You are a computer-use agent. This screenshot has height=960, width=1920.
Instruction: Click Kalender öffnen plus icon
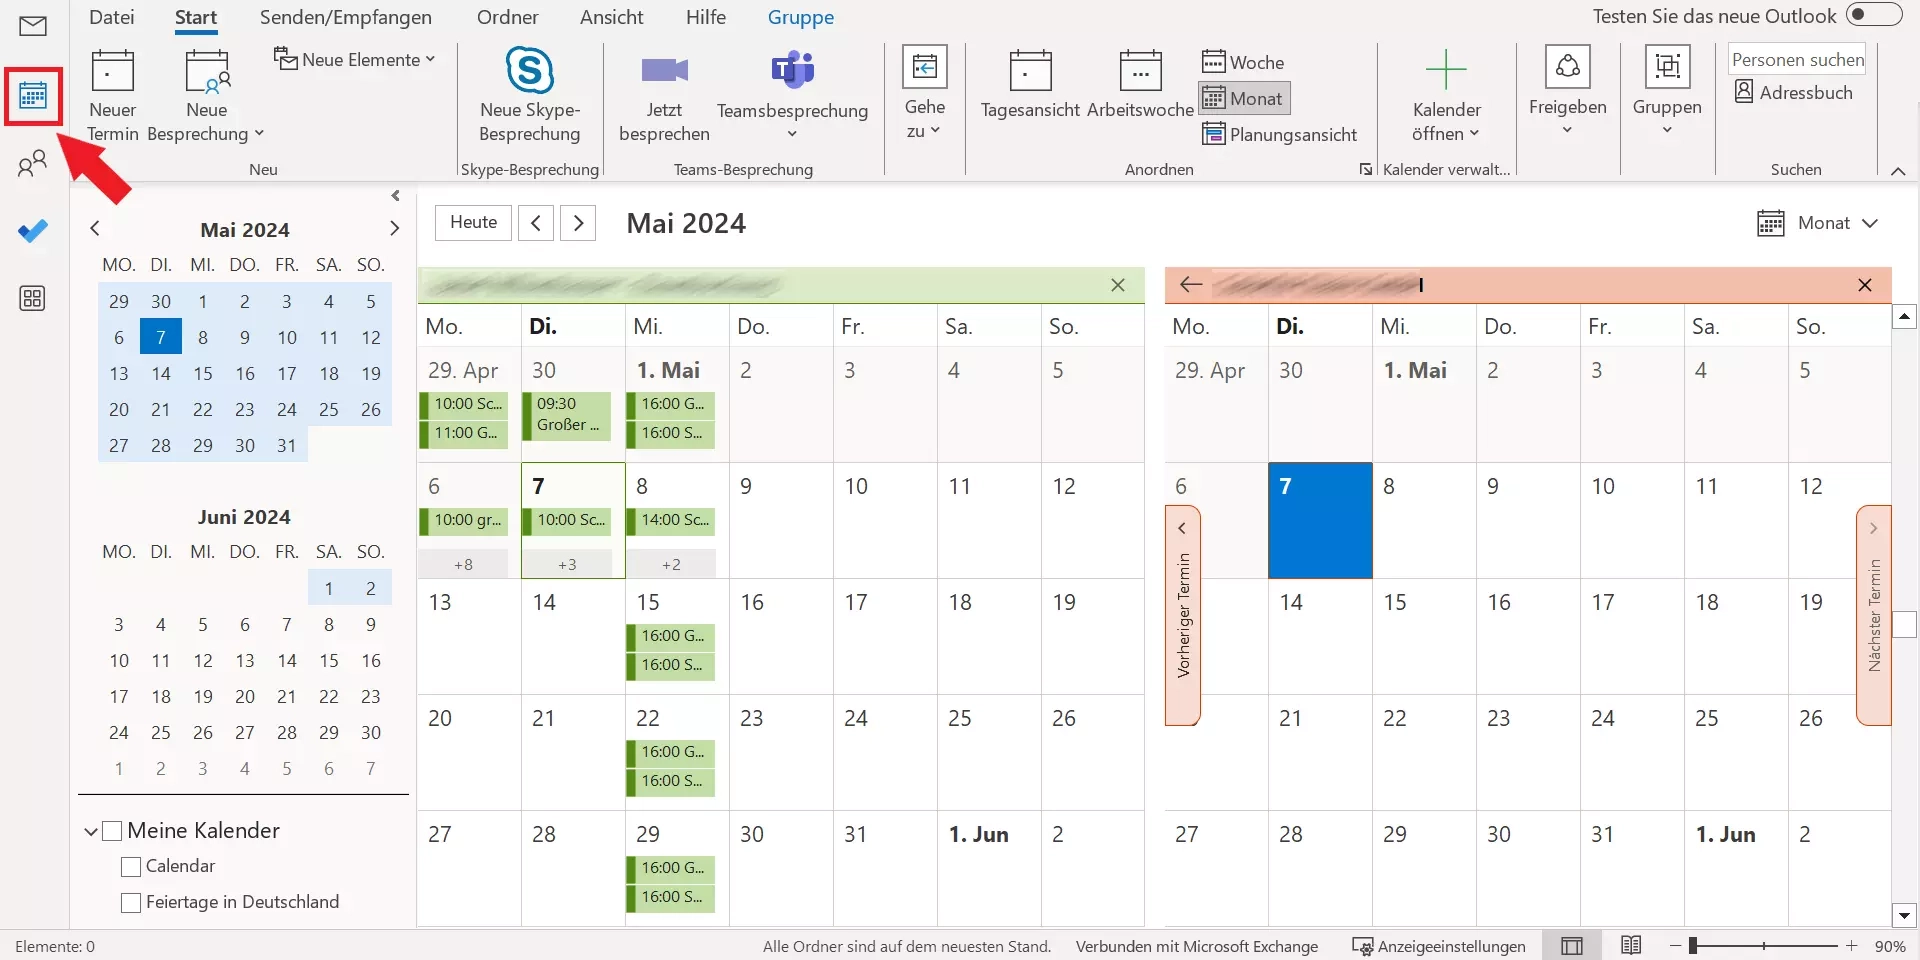point(1446,70)
